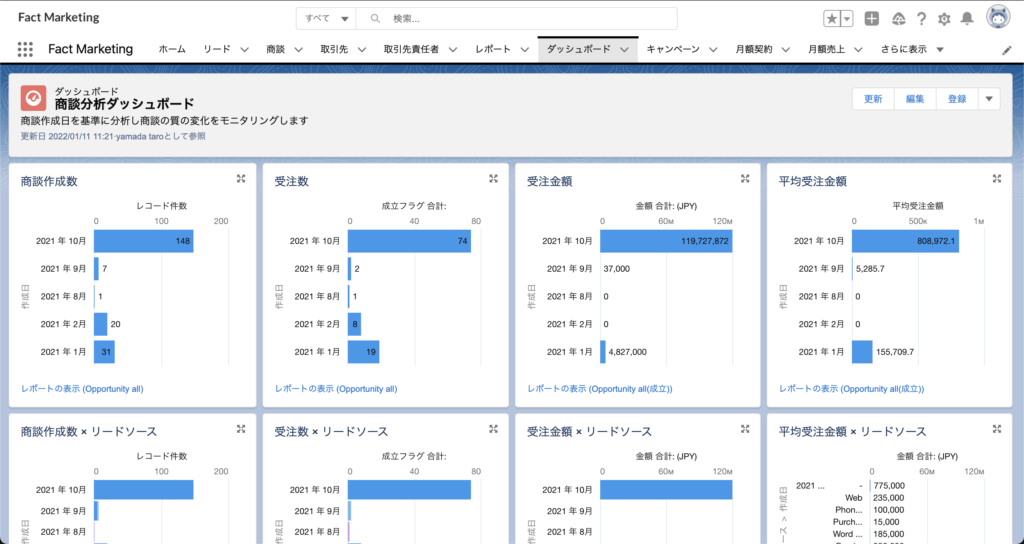The width and height of the screenshot is (1024, 544).
Task: Click the 4,827,000 value in 受注金額
Action: tap(628, 352)
